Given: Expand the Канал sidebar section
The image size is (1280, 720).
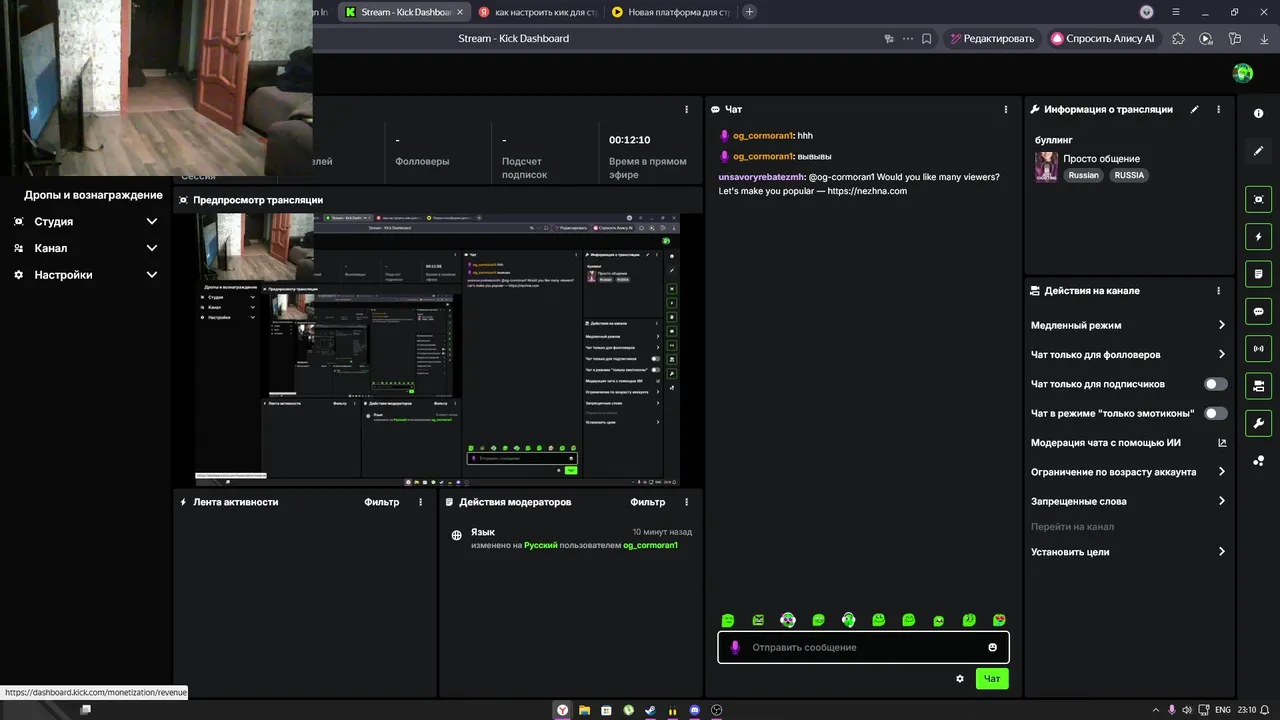Looking at the screenshot, I should 86,248.
